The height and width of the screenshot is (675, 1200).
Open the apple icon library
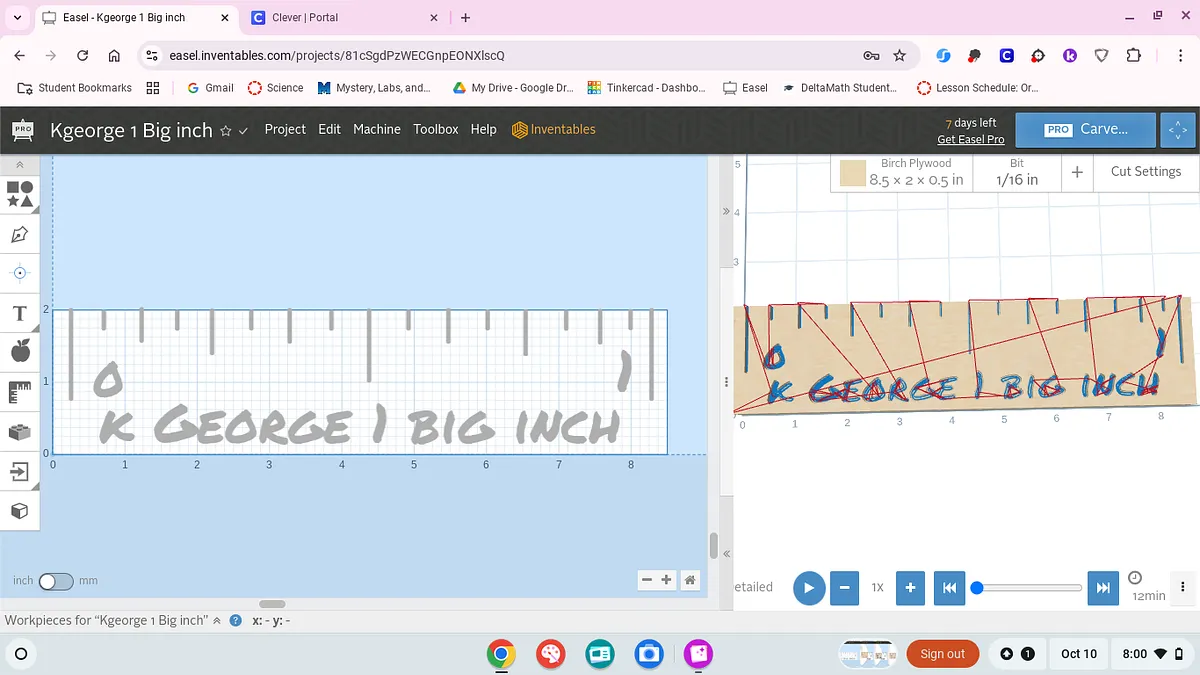click(x=20, y=351)
